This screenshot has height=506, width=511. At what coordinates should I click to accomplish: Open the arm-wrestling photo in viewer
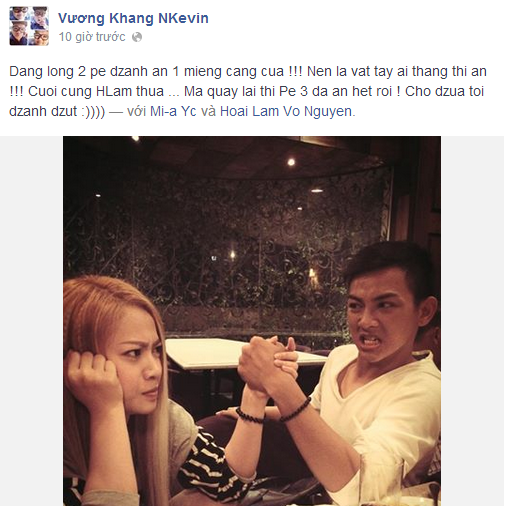(x=252, y=321)
